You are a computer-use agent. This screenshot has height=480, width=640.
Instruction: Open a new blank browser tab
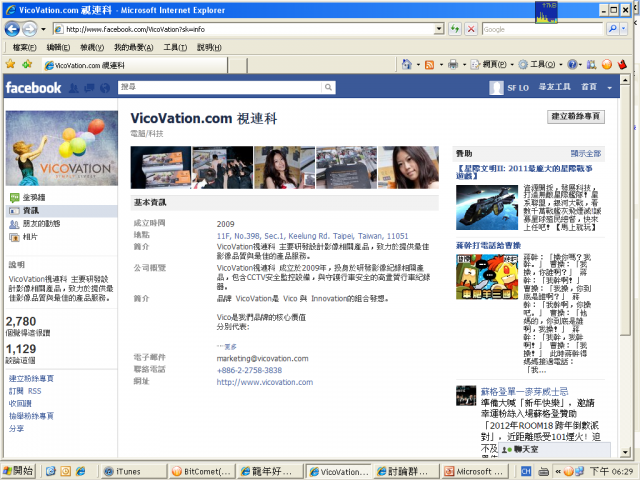pyautogui.click(x=237, y=65)
